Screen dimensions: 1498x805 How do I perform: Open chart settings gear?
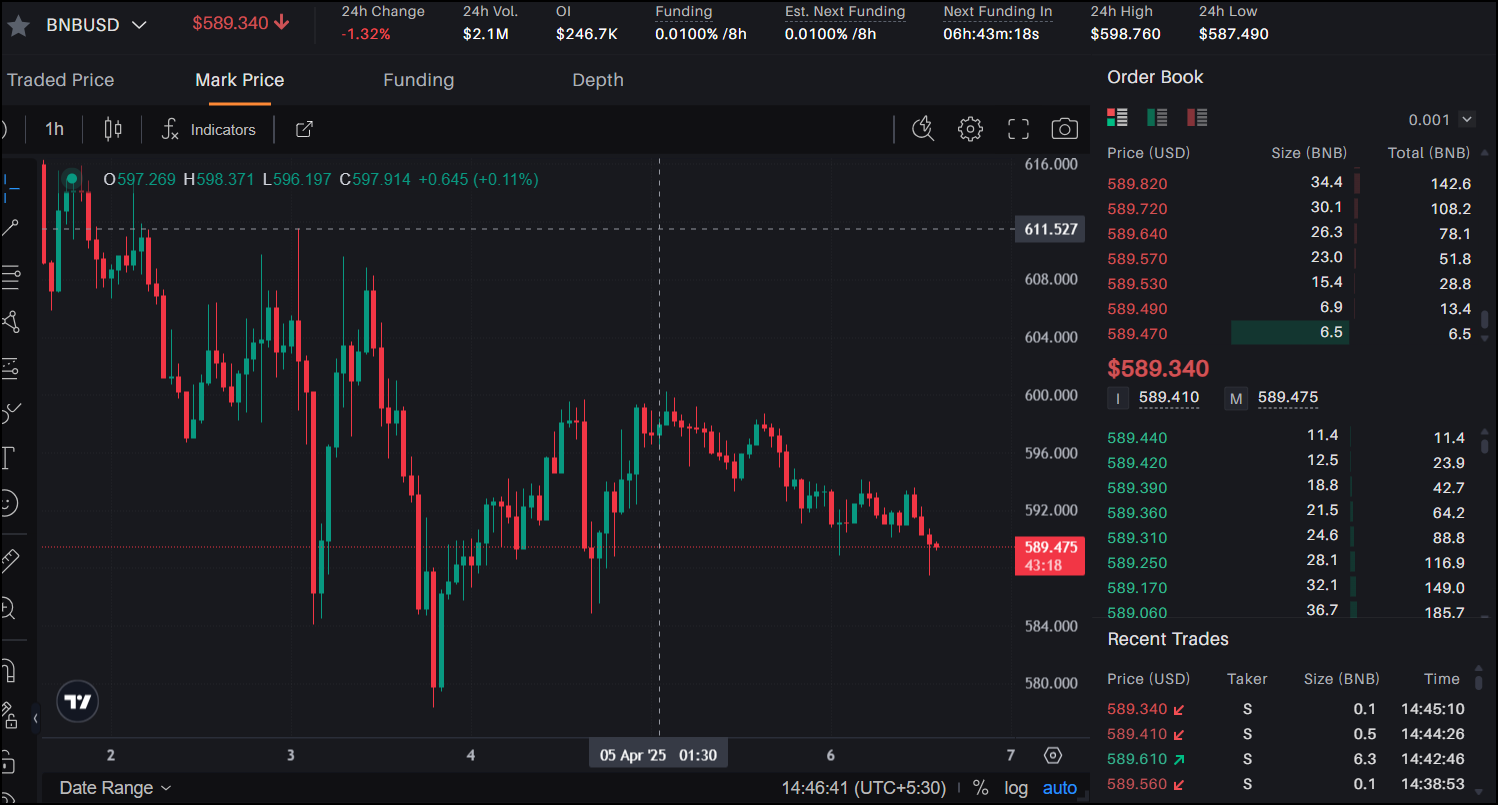tap(970, 129)
